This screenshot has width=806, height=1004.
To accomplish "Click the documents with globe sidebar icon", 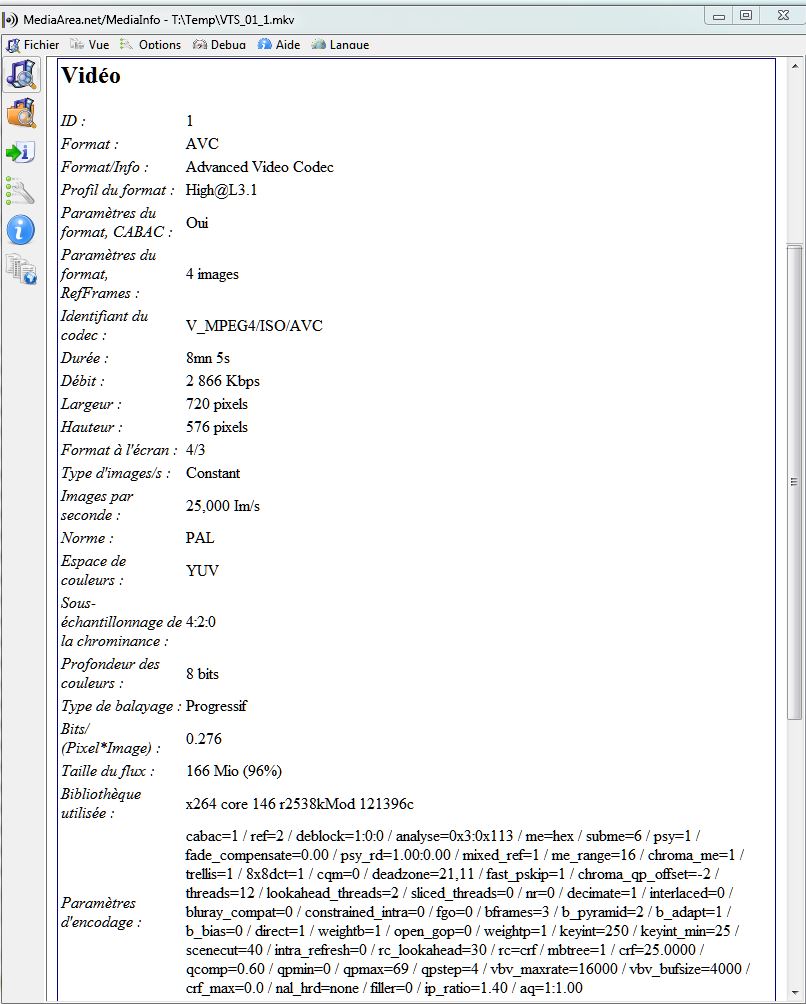I will tap(22, 269).
